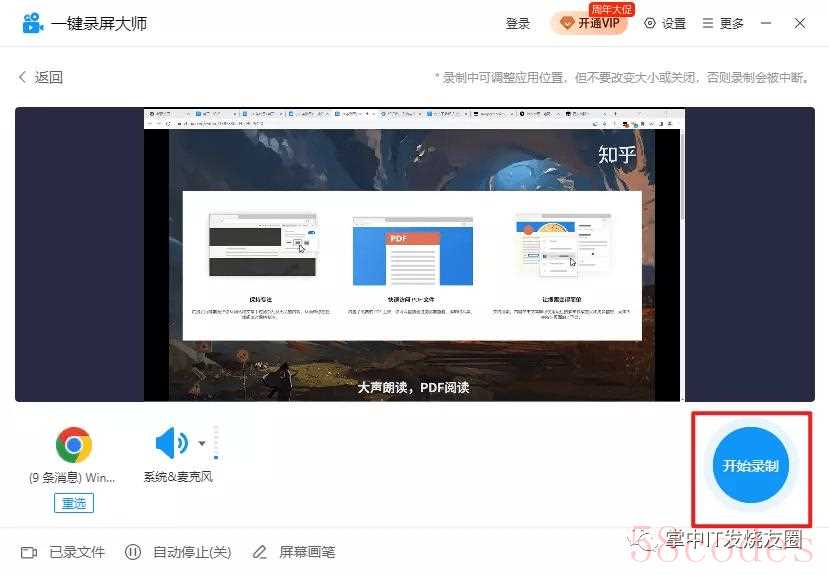Viewport: 829px width, 575px height.
Task: Click the Chrome application icon
Action: tap(73, 444)
